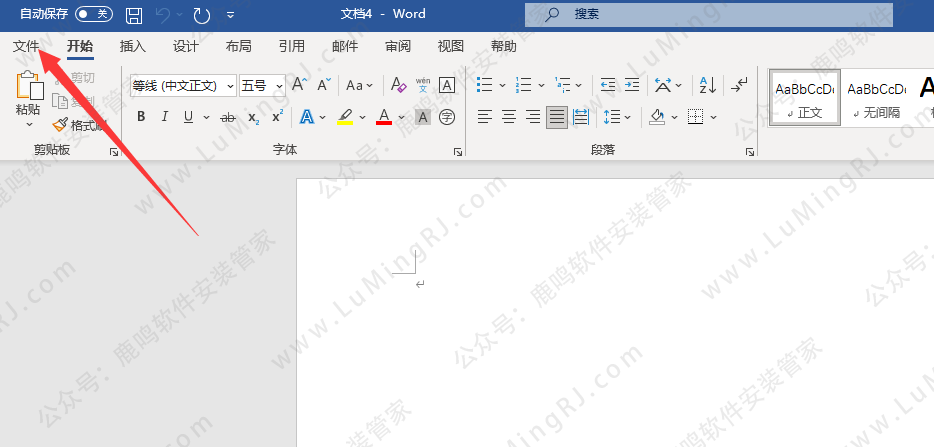Viewport: 934px width, 447px height.
Task: Click the phonetic guide wén icon
Action: coord(423,85)
